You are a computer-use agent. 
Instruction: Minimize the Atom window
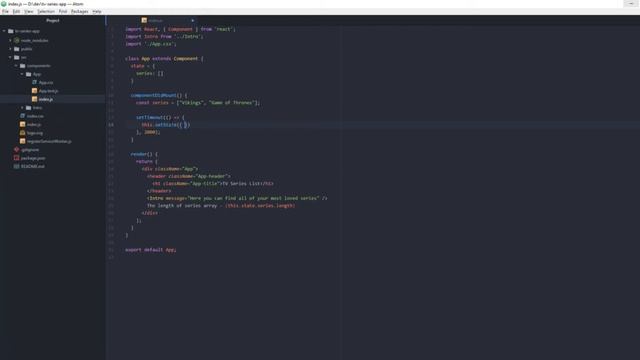point(631,4)
